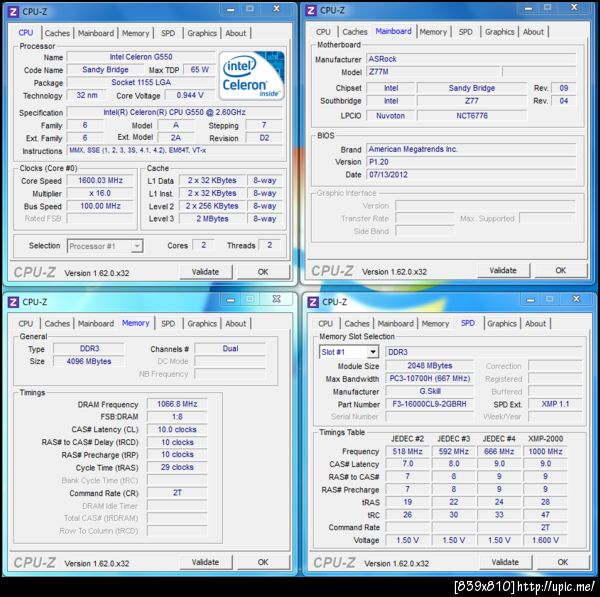This screenshot has height=597, width=600.
Task: Click the 1600.03 MHz core speed value
Action: pos(100,181)
